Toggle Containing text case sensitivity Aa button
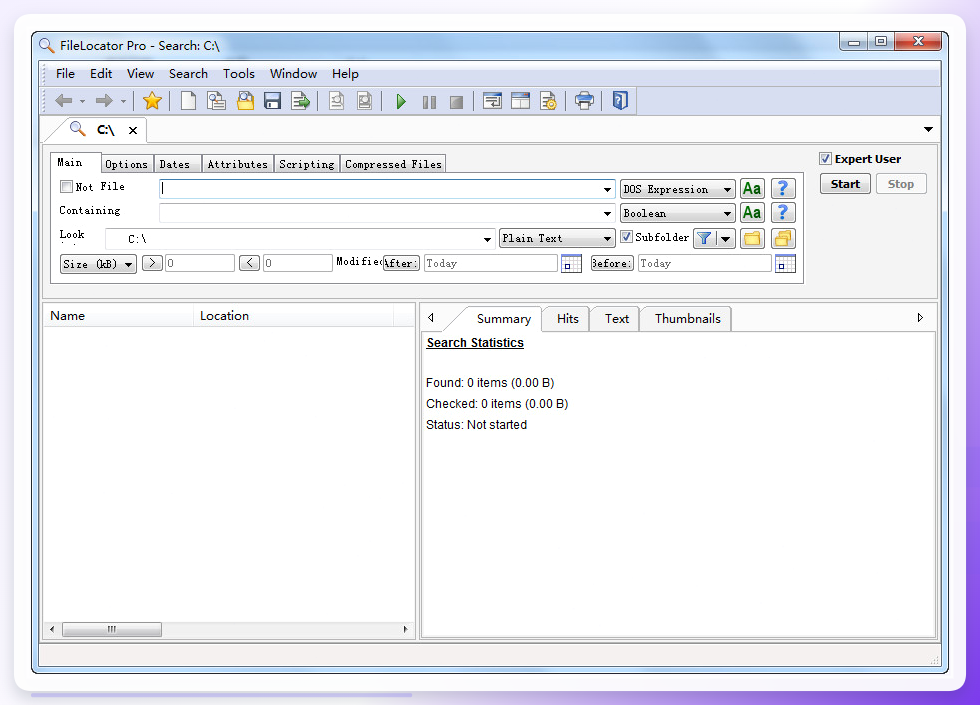 pos(752,212)
